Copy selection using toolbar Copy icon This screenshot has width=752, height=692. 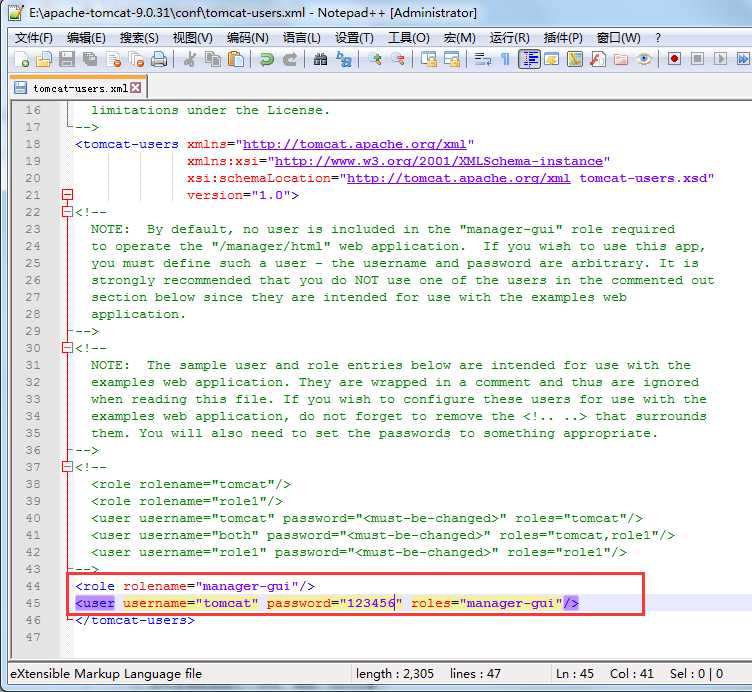(212, 59)
